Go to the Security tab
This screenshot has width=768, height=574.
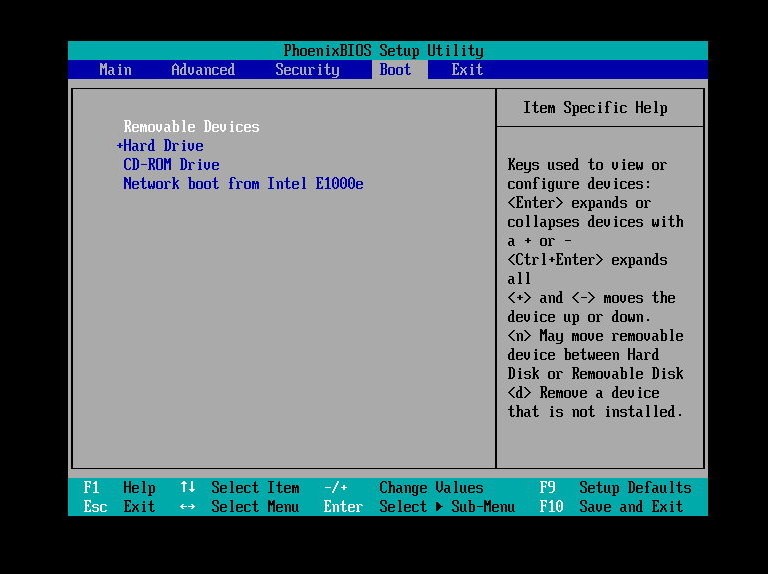pos(307,70)
